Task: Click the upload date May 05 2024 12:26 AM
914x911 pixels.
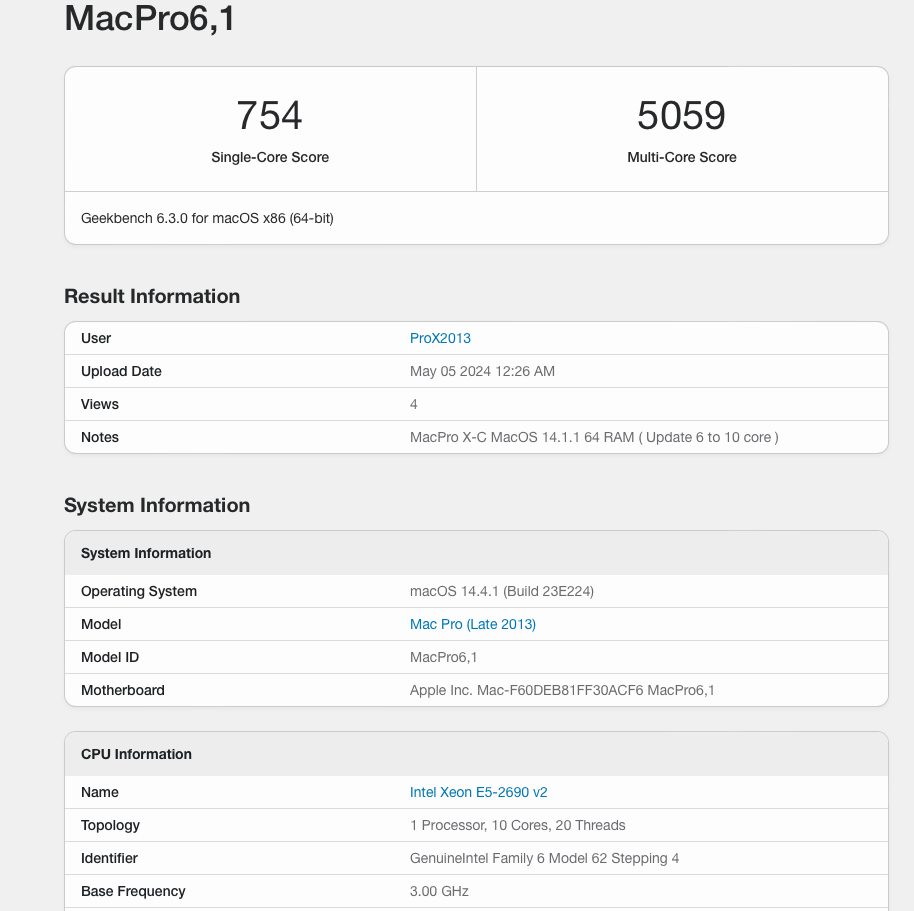Action: (482, 371)
